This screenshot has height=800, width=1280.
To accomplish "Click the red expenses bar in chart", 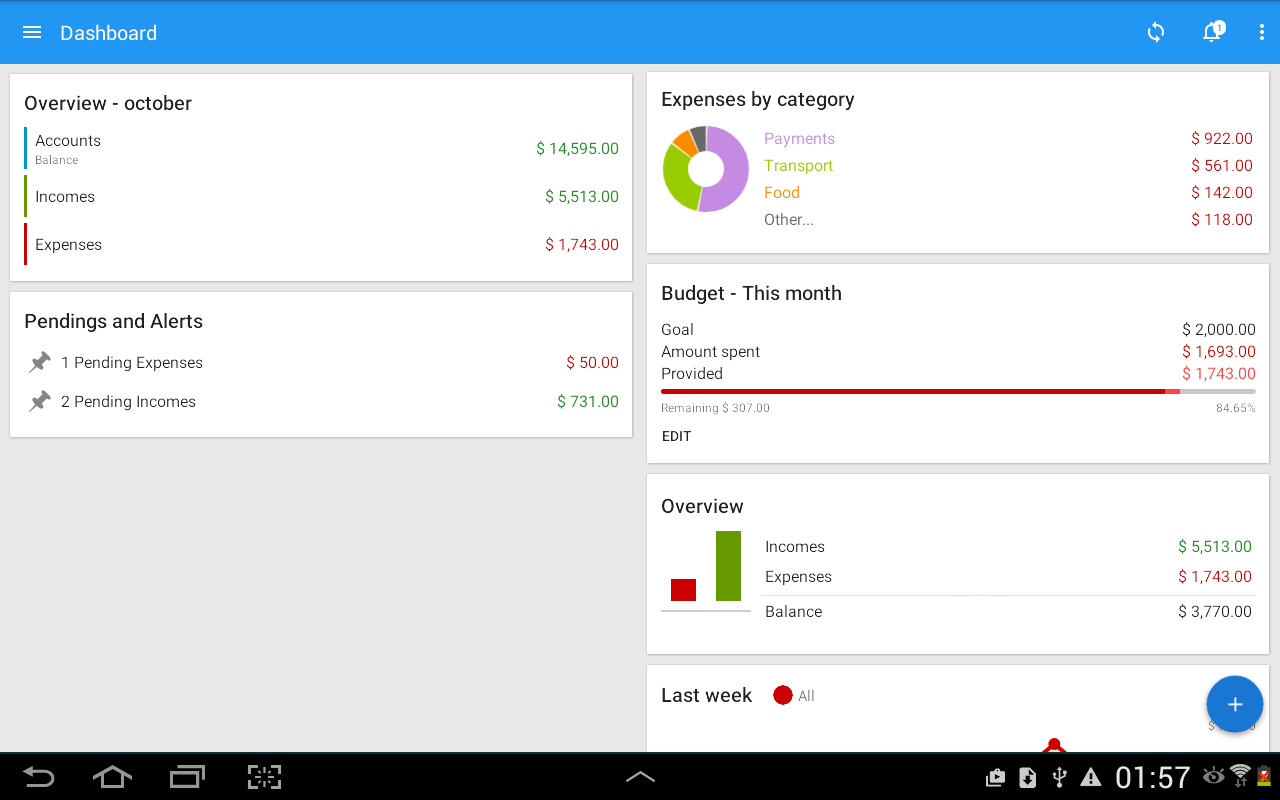I will (x=683, y=590).
